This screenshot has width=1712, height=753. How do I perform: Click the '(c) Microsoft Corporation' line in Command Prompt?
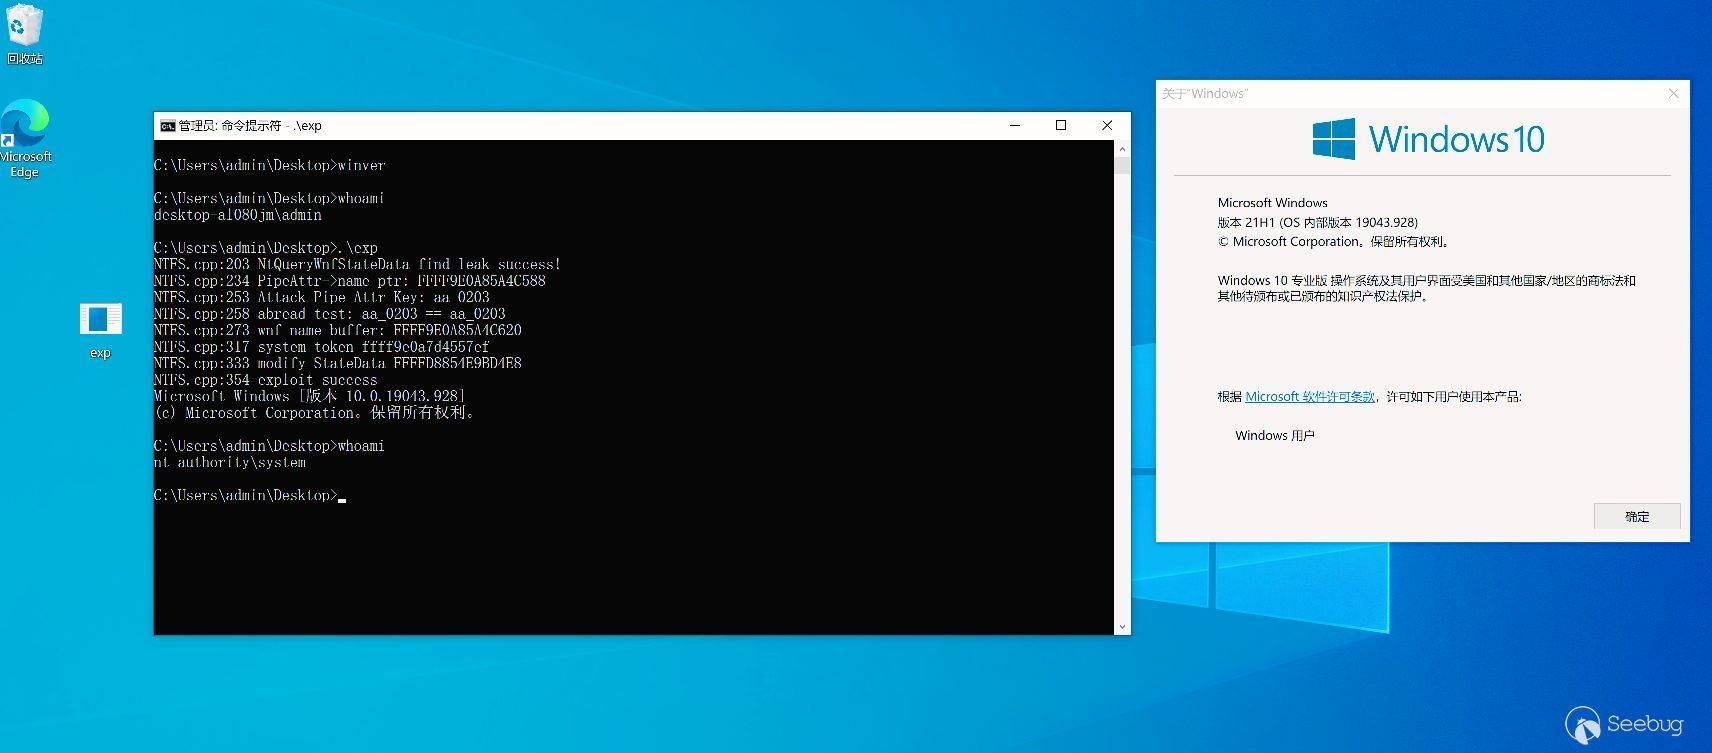[x=315, y=413]
